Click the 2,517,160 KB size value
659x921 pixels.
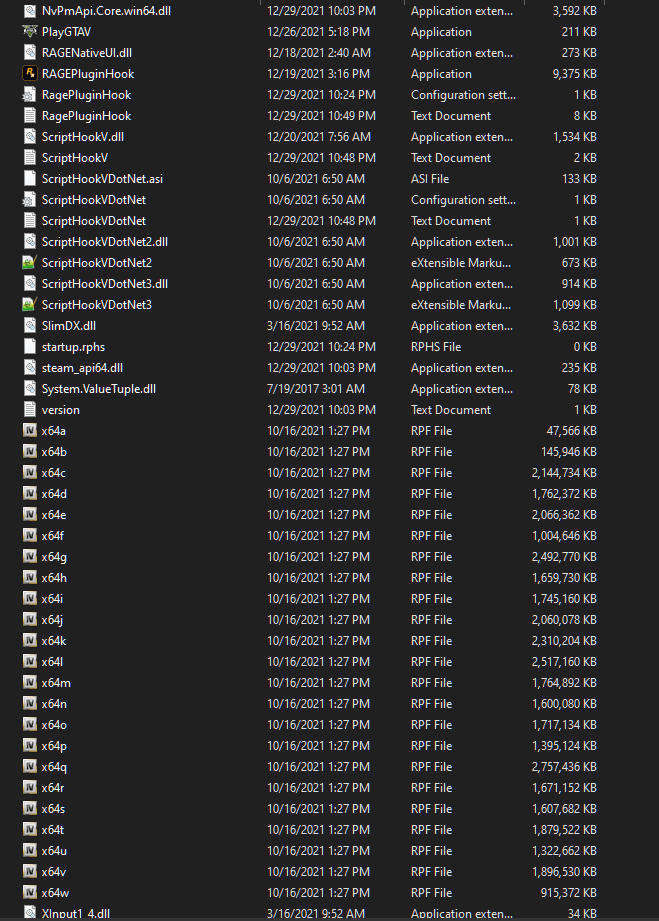(564, 661)
